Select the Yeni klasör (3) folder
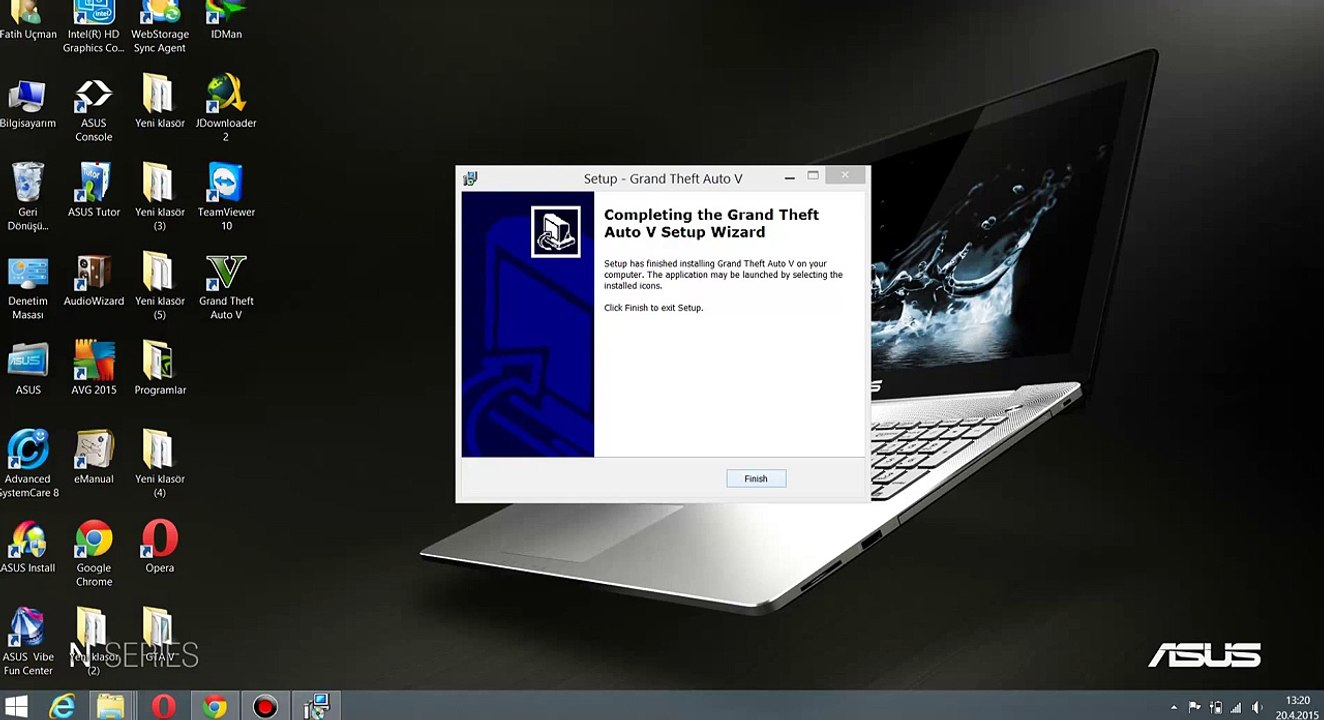Screen dimensions: 1324x720 coord(160,197)
